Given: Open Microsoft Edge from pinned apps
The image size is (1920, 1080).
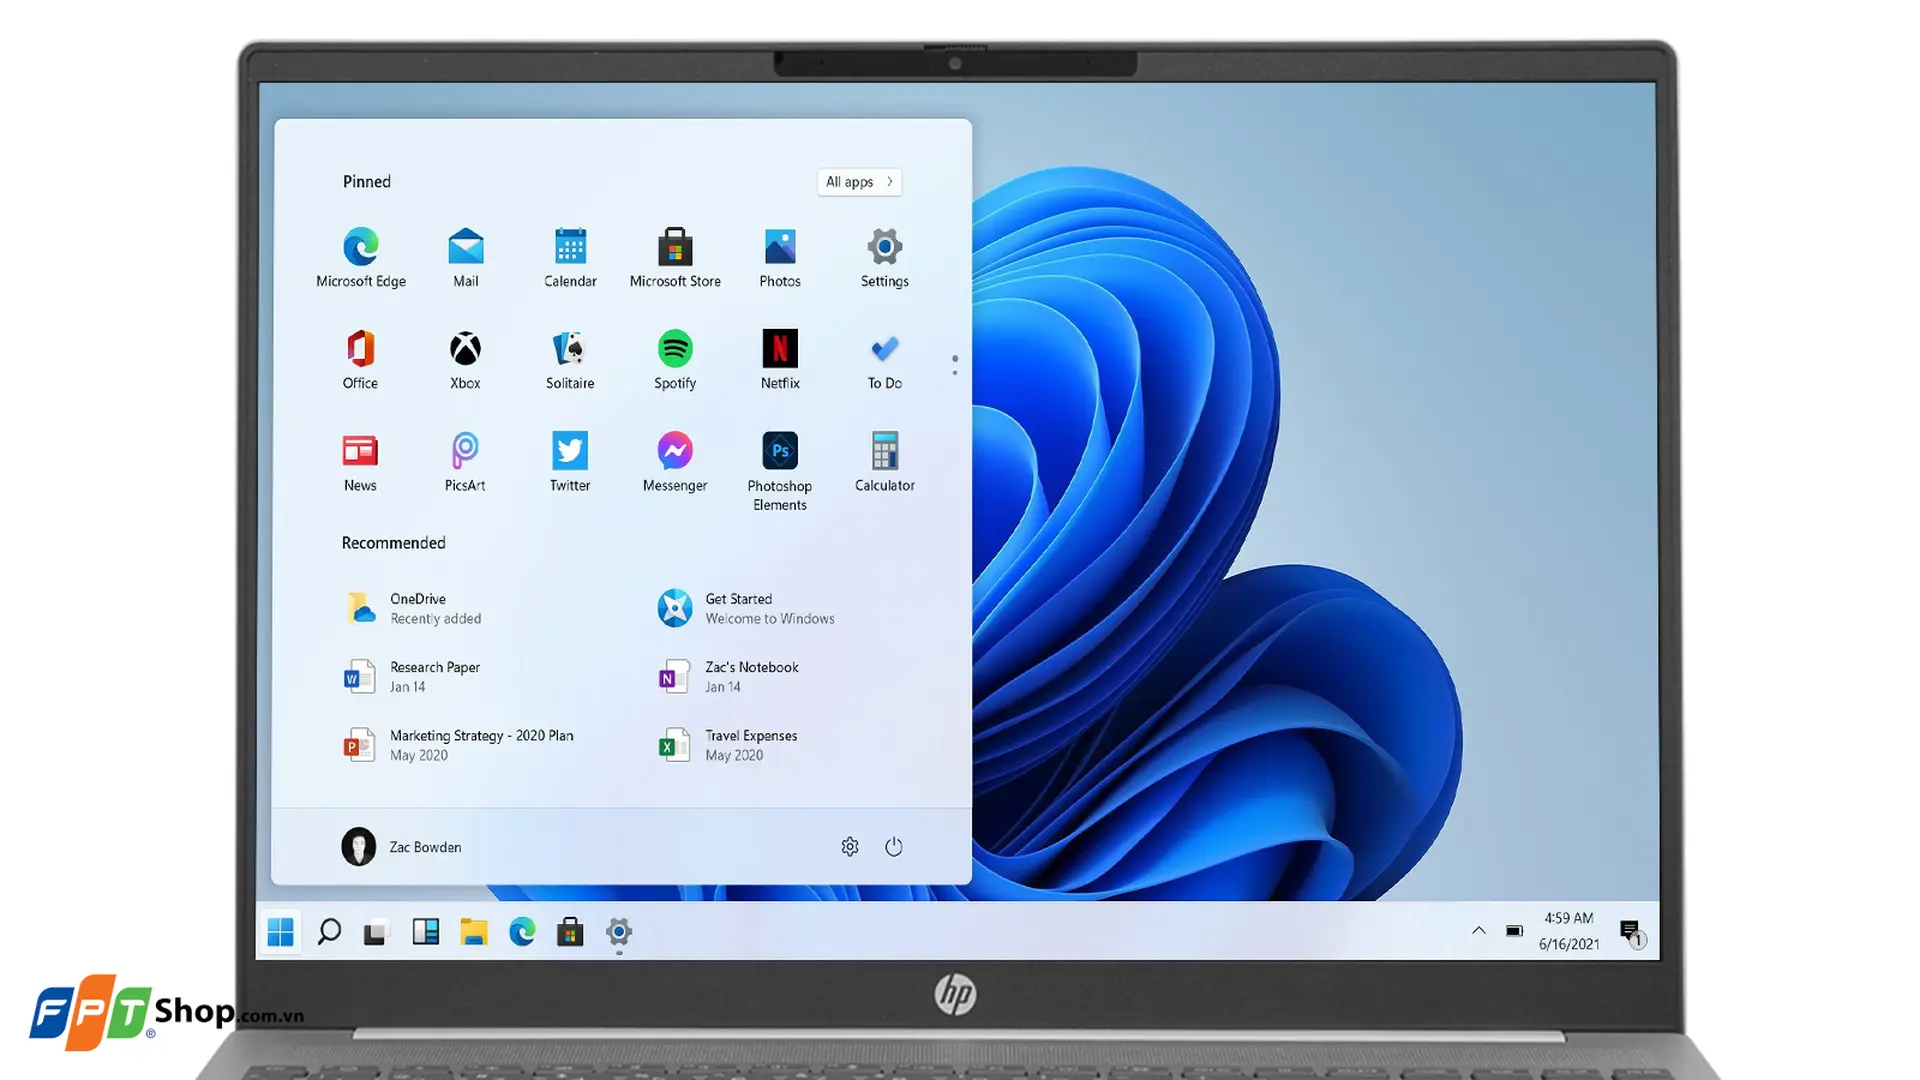Looking at the screenshot, I should click(361, 247).
